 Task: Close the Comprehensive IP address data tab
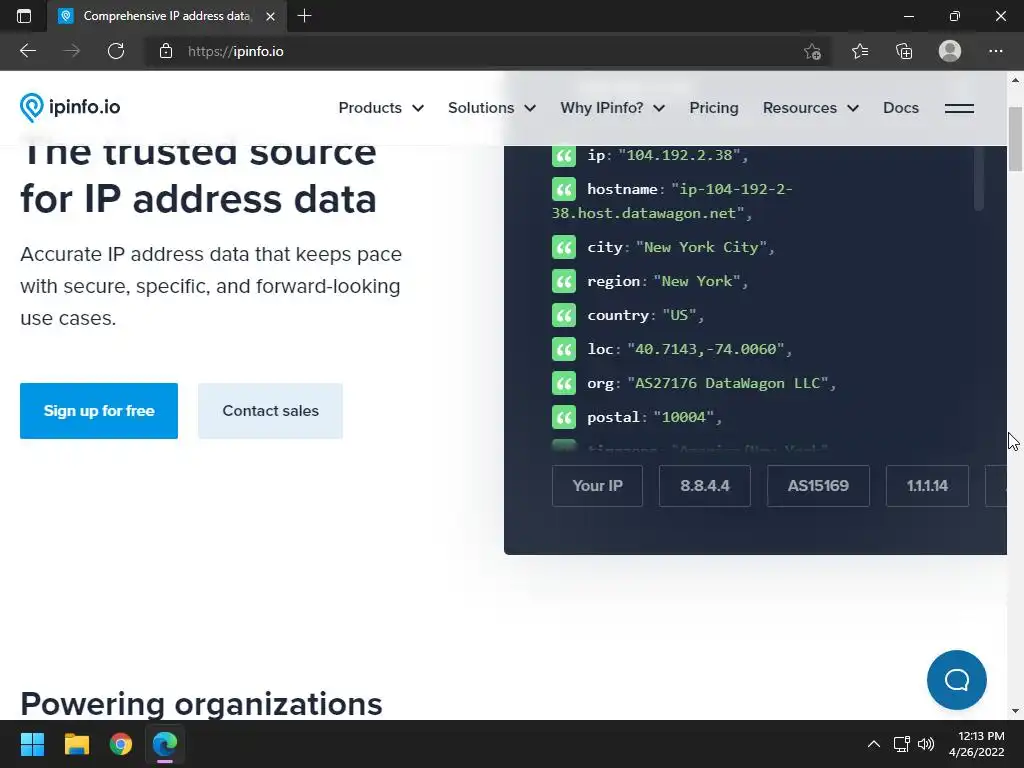pyautogui.click(x=270, y=16)
